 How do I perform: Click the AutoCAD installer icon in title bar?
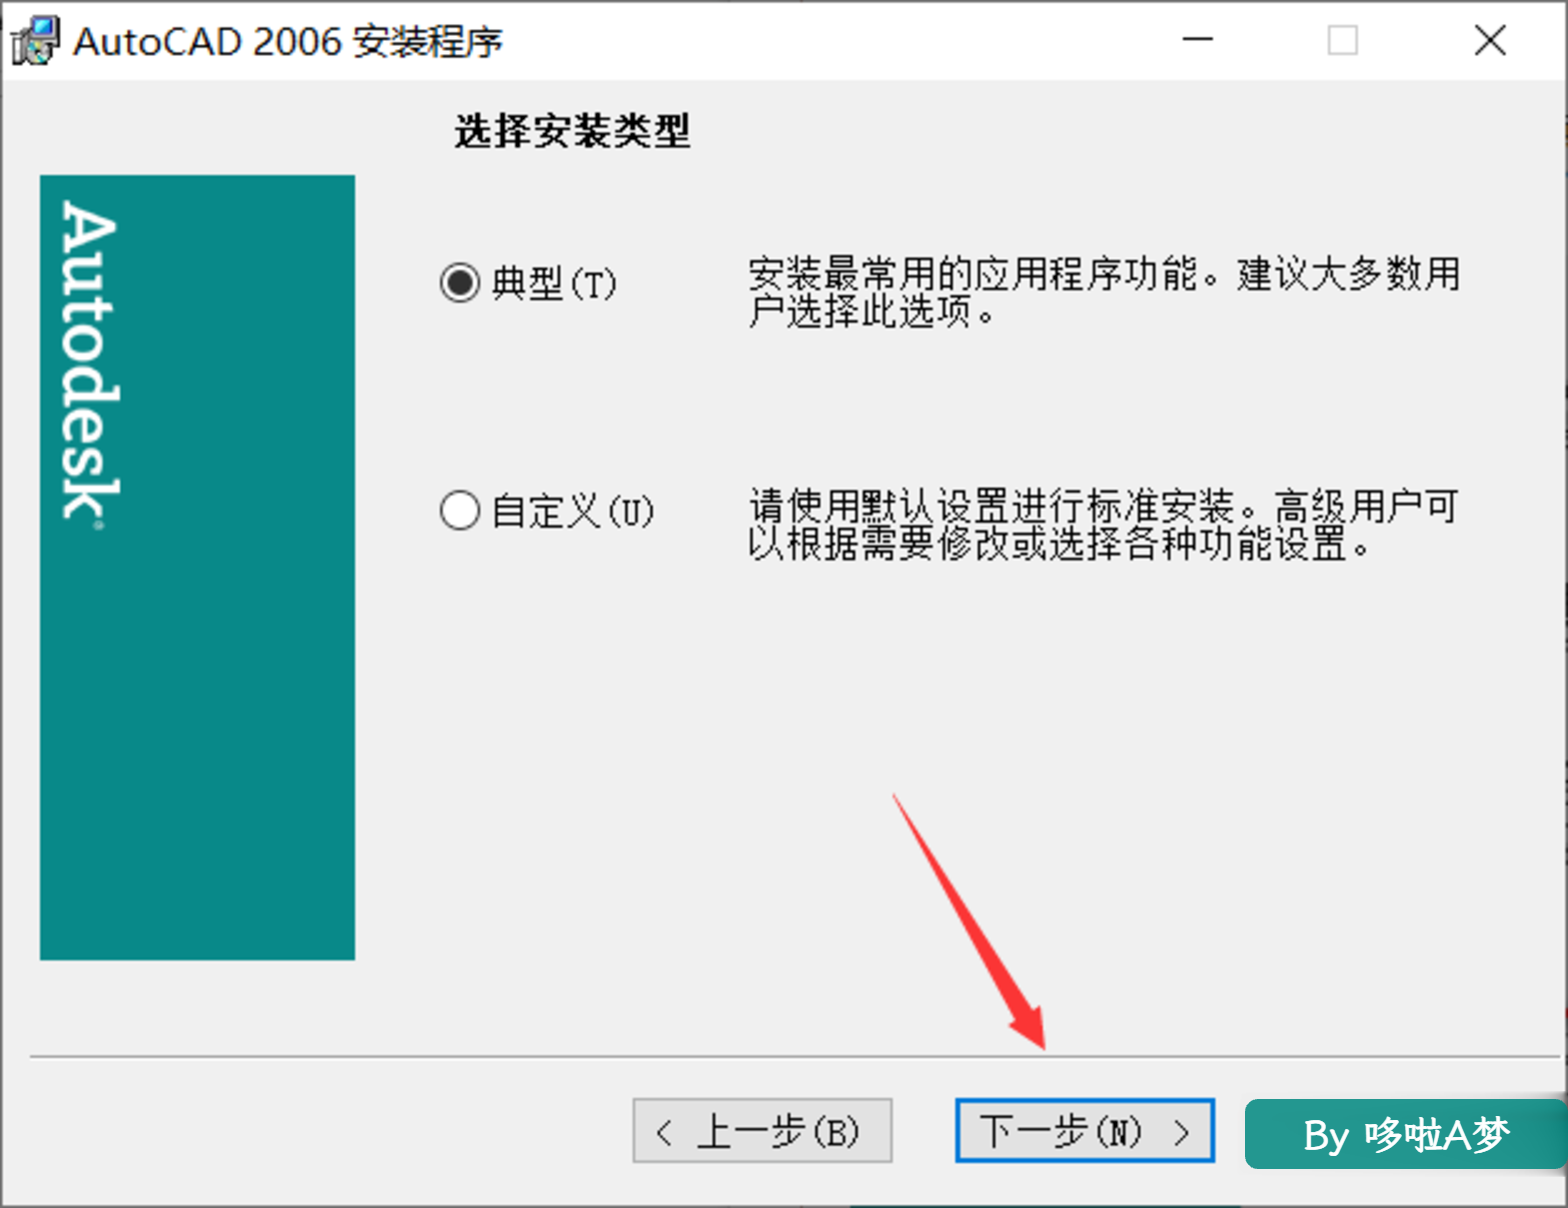click(x=35, y=41)
